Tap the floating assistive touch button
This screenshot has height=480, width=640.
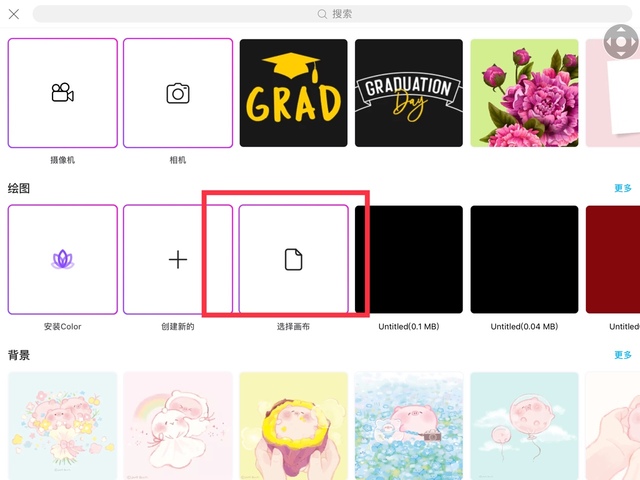(620, 42)
